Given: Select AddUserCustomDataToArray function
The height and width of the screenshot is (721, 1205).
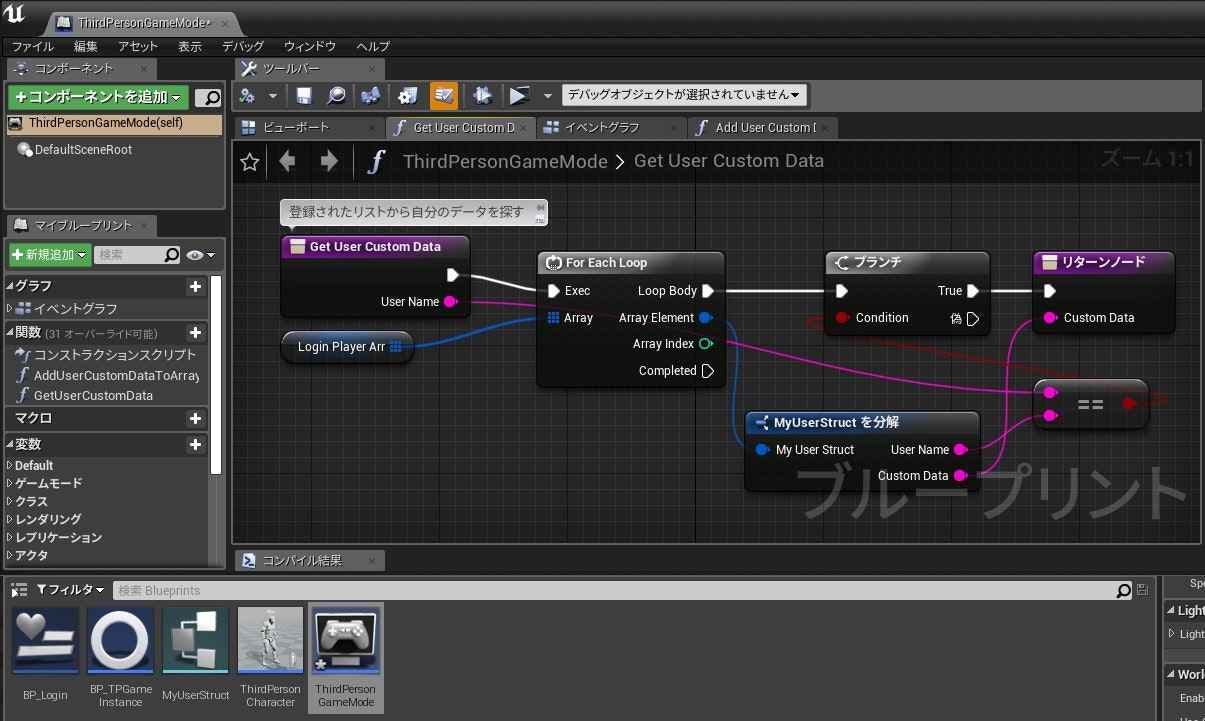Looking at the screenshot, I should click(x=108, y=375).
